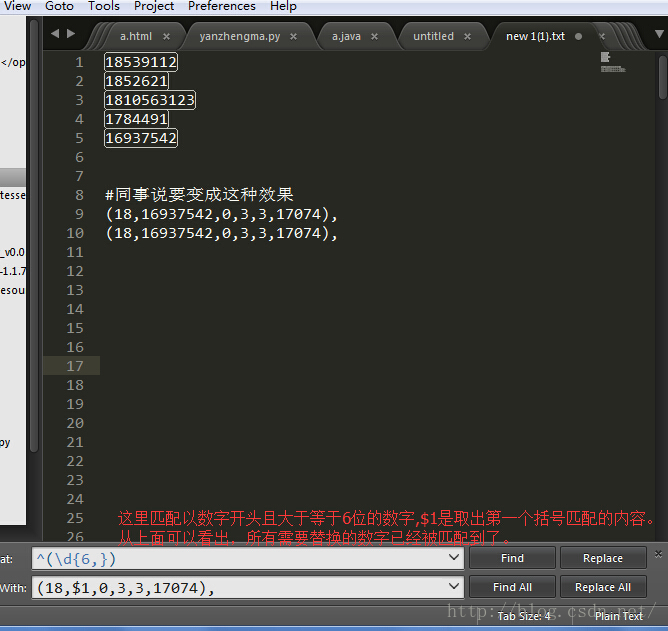The image size is (668, 631).
Task: Open the tab list dropdown arrow
Action: 659,34
